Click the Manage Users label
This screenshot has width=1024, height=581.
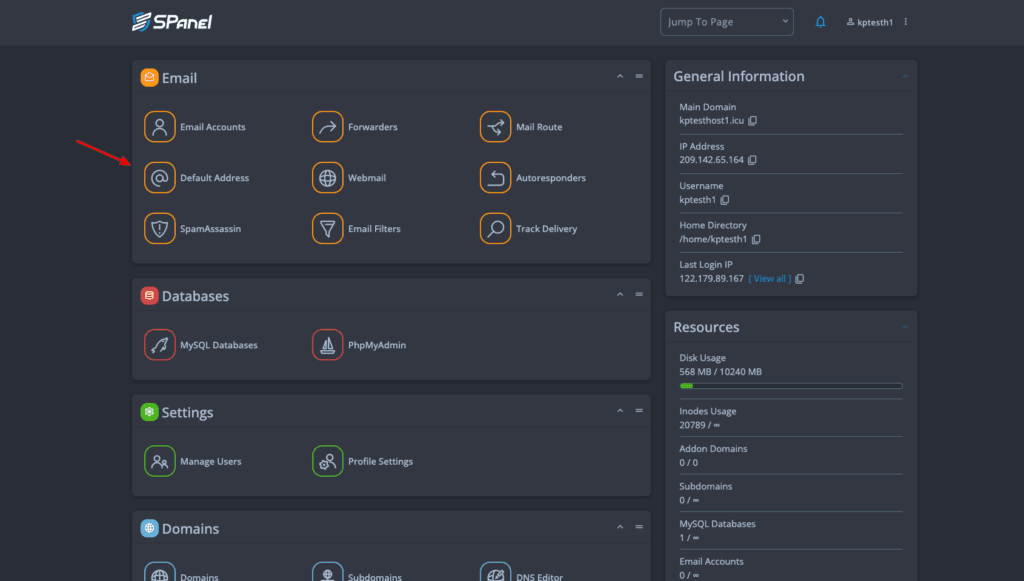[x=211, y=461]
